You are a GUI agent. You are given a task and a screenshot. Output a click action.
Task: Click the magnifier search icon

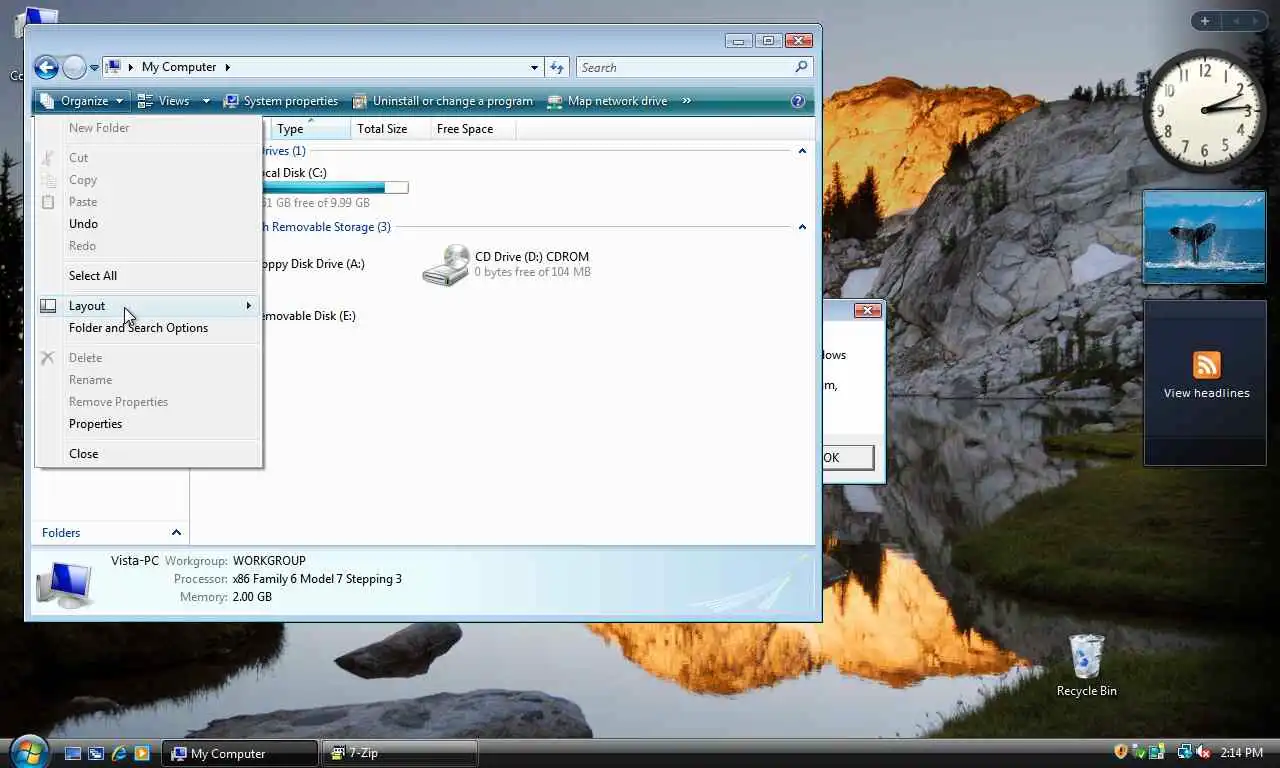(801, 67)
